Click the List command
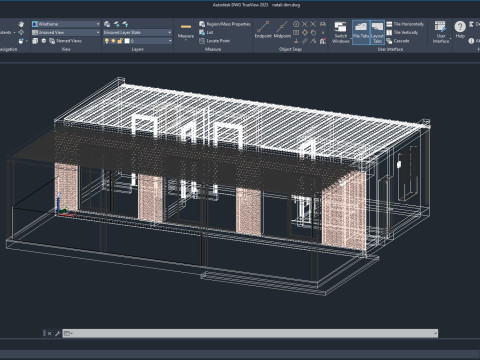This screenshot has height=360, width=480. pyautogui.click(x=206, y=32)
